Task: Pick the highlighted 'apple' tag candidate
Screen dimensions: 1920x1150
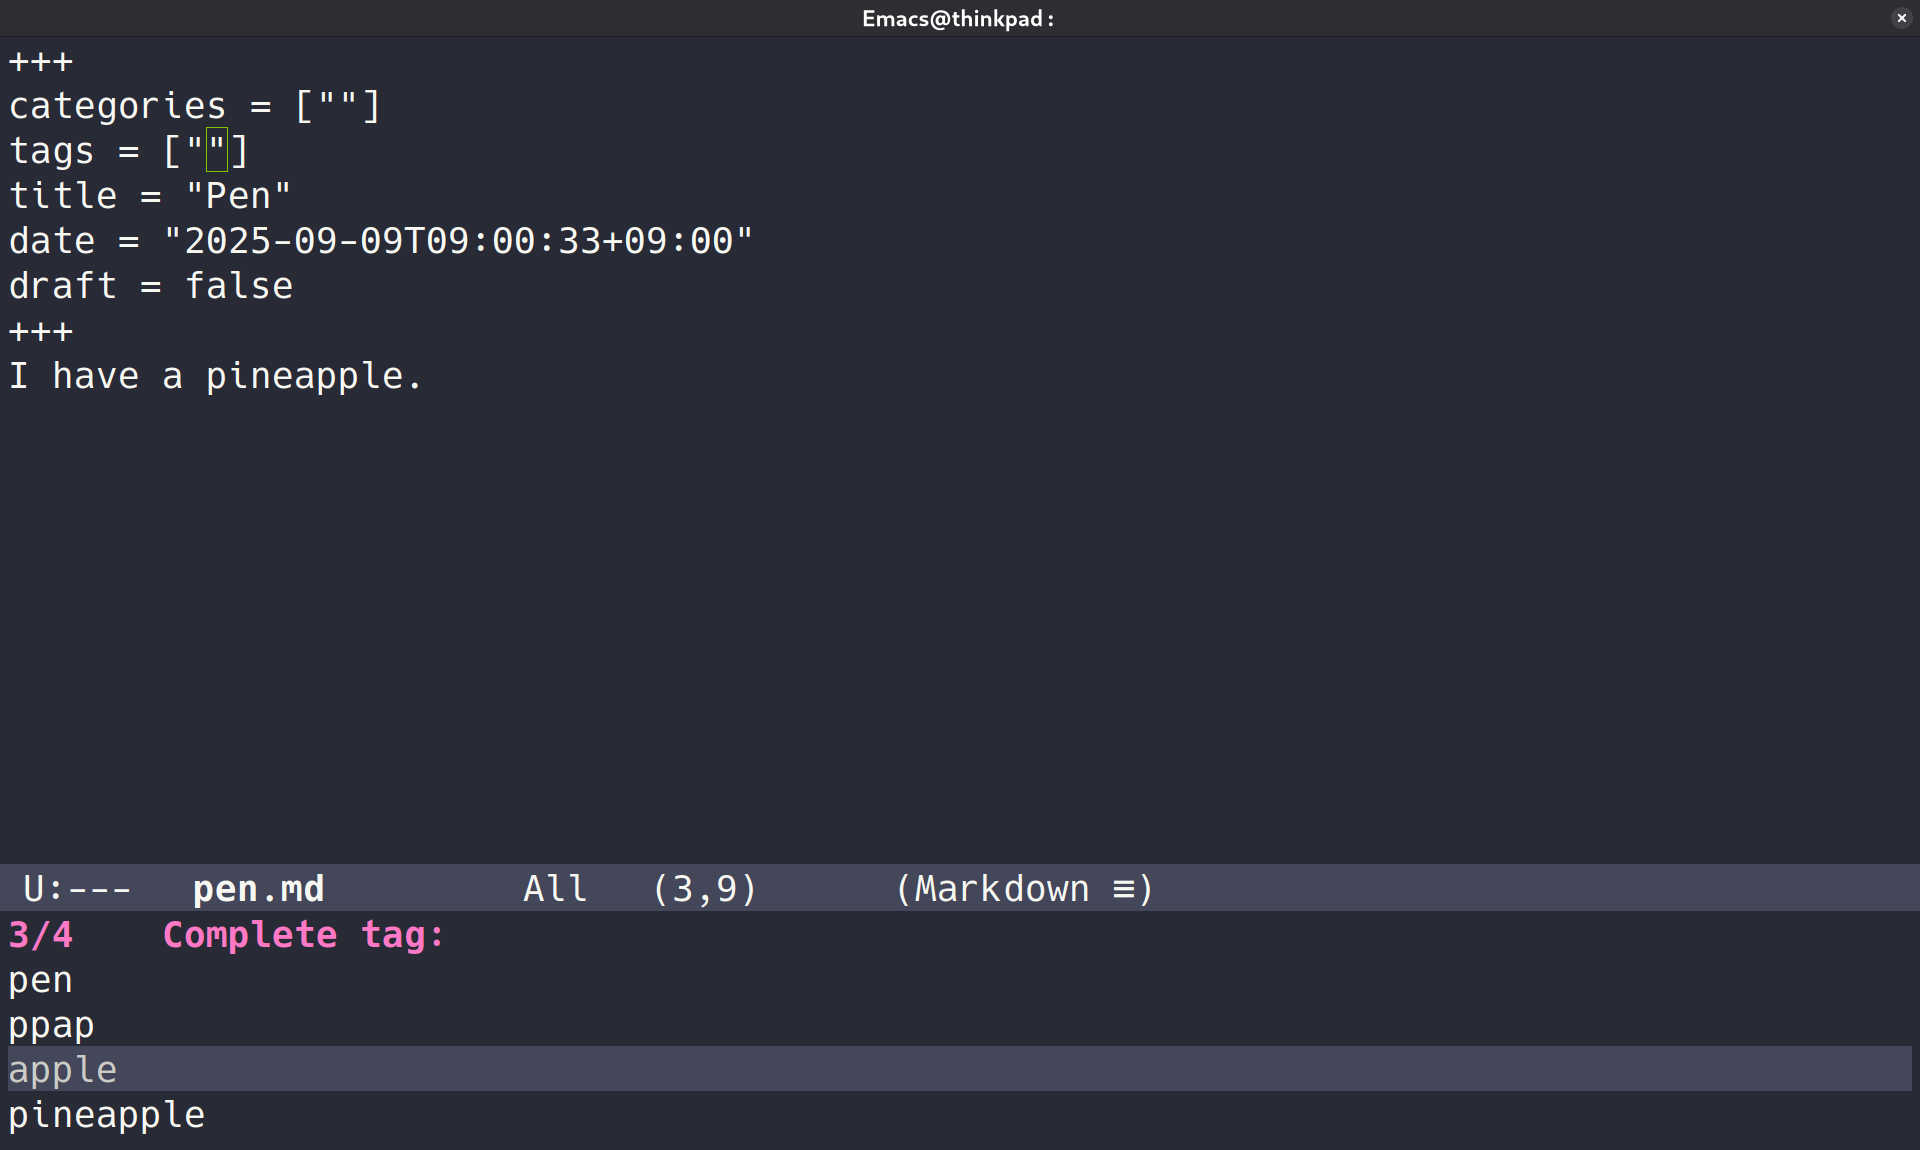Action: (62, 1070)
